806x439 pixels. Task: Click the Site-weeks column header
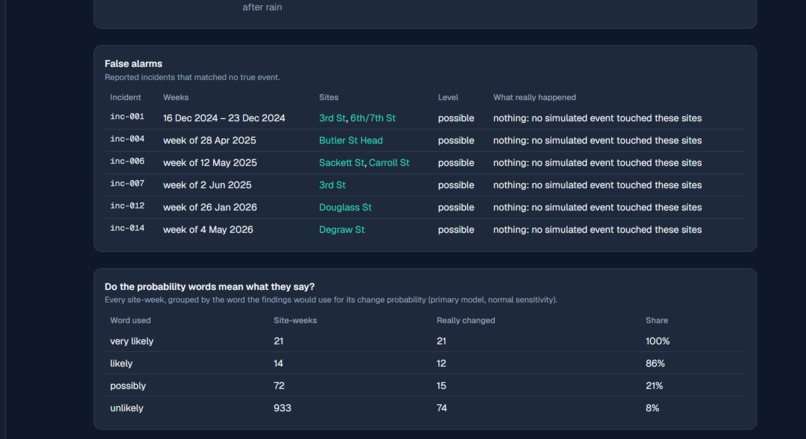click(295, 320)
